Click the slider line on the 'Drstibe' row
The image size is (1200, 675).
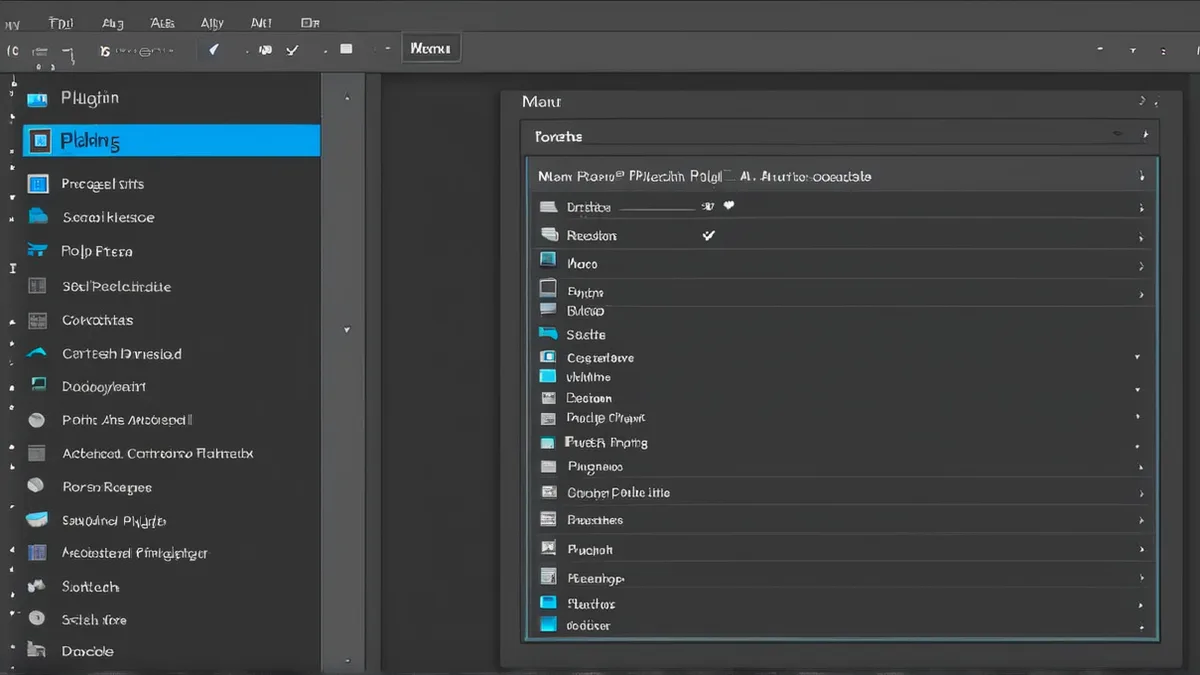point(656,208)
